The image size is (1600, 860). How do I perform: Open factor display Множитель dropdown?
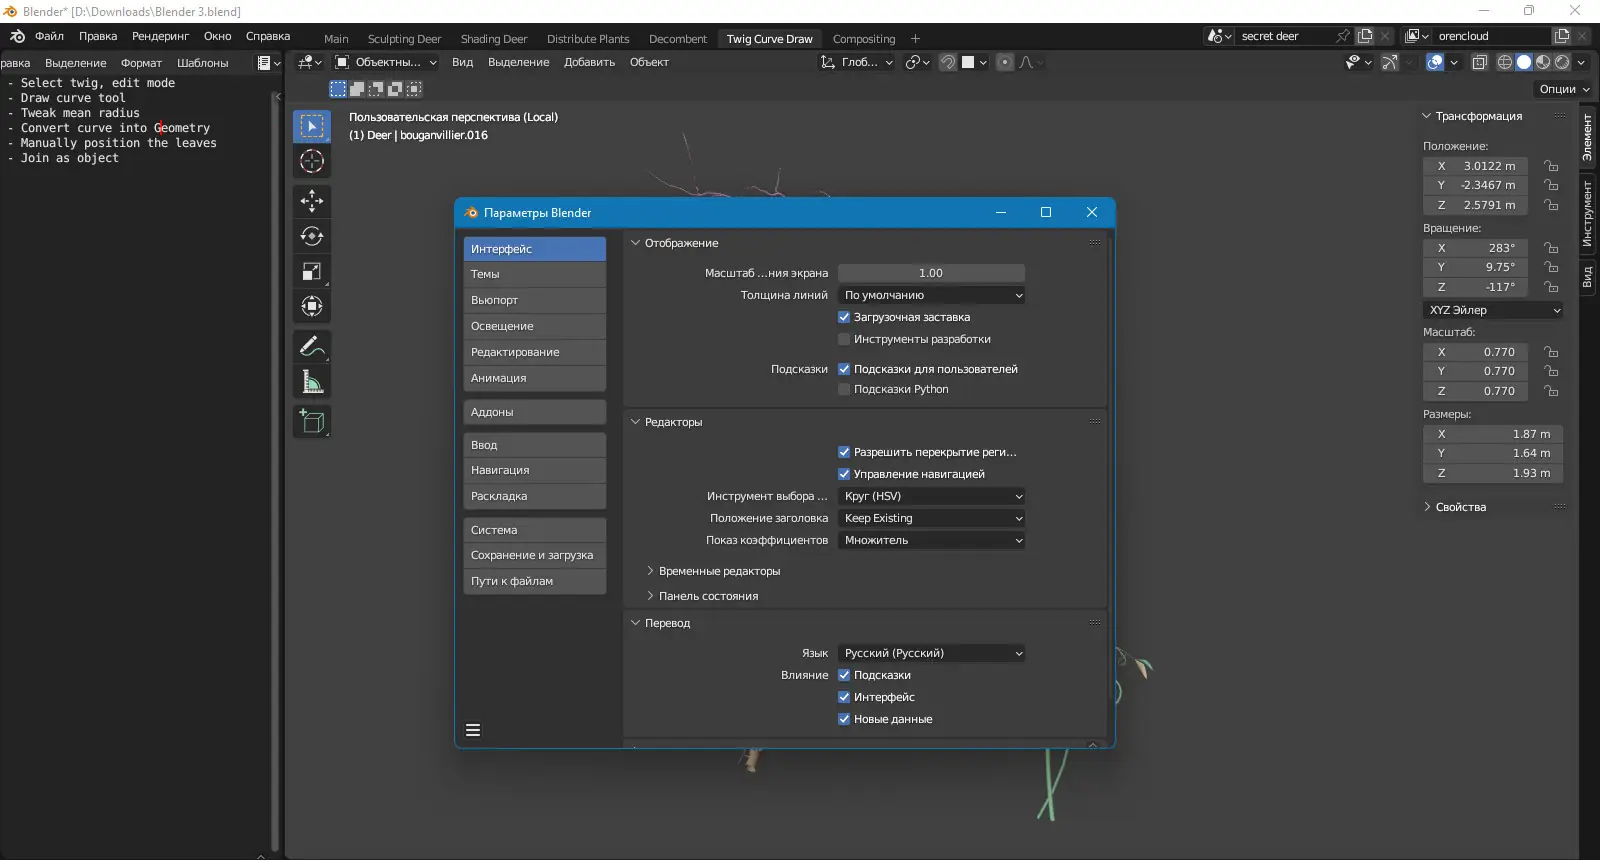tap(932, 540)
